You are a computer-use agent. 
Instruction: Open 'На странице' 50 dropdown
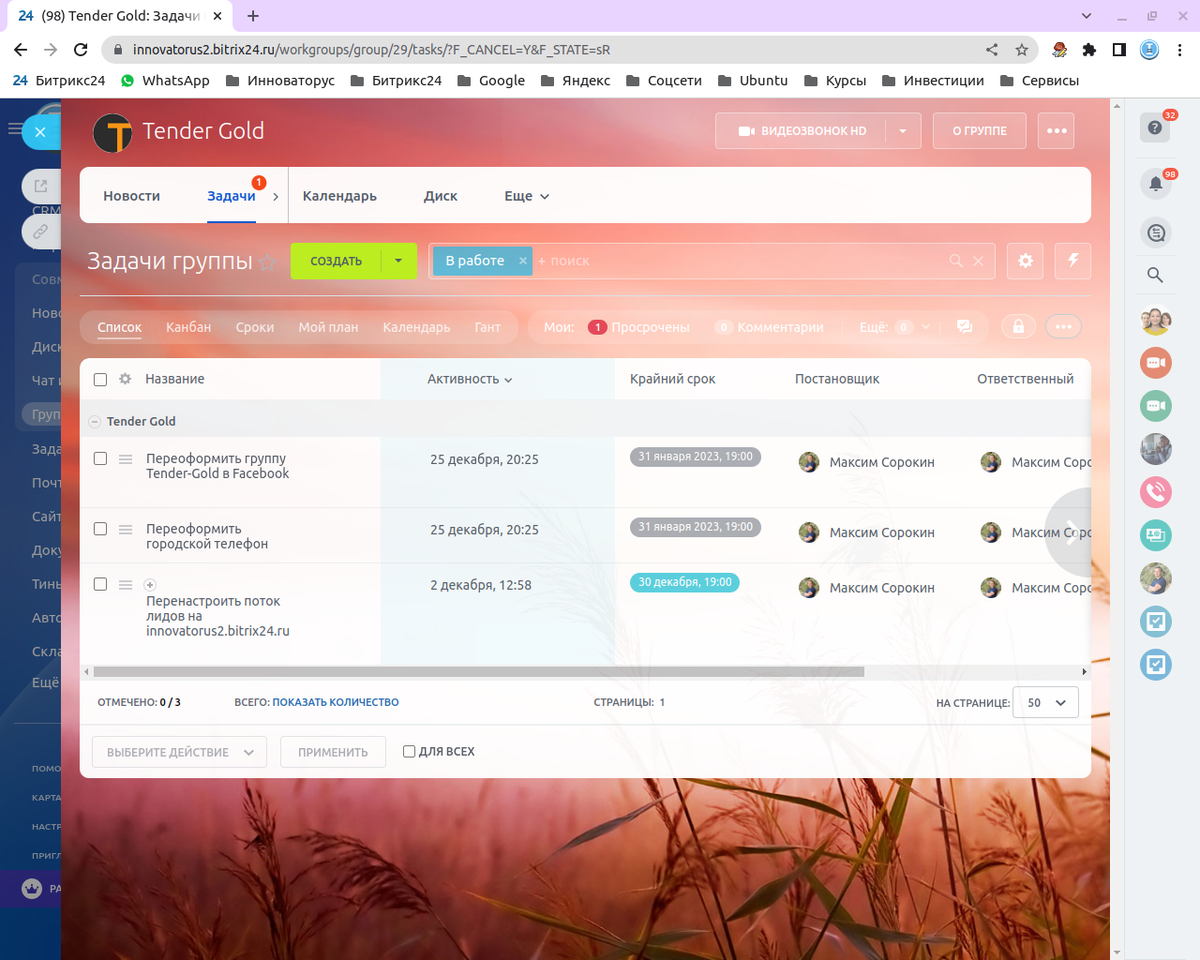1046,703
